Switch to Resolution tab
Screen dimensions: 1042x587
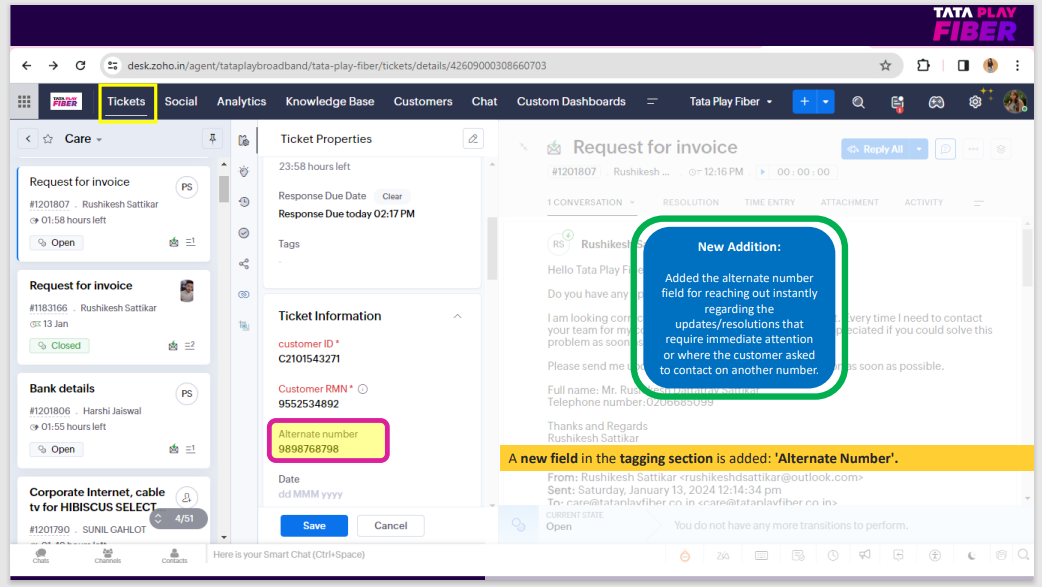(690, 203)
